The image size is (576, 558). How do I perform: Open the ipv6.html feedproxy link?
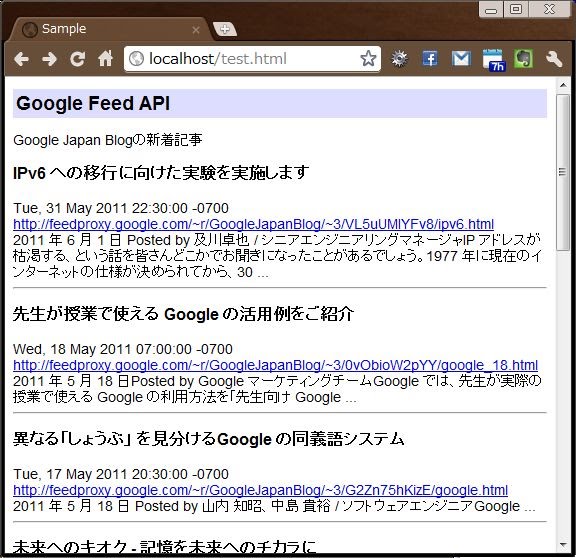(x=253, y=224)
